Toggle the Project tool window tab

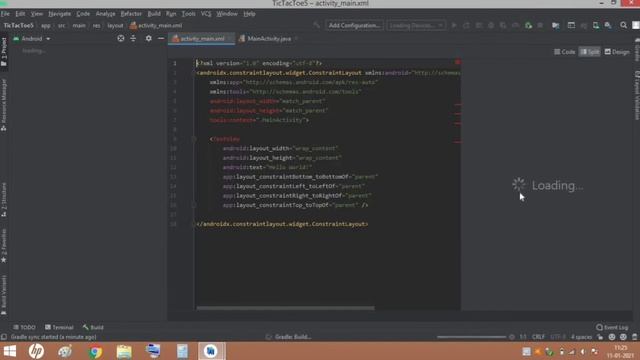click(x=4, y=52)
